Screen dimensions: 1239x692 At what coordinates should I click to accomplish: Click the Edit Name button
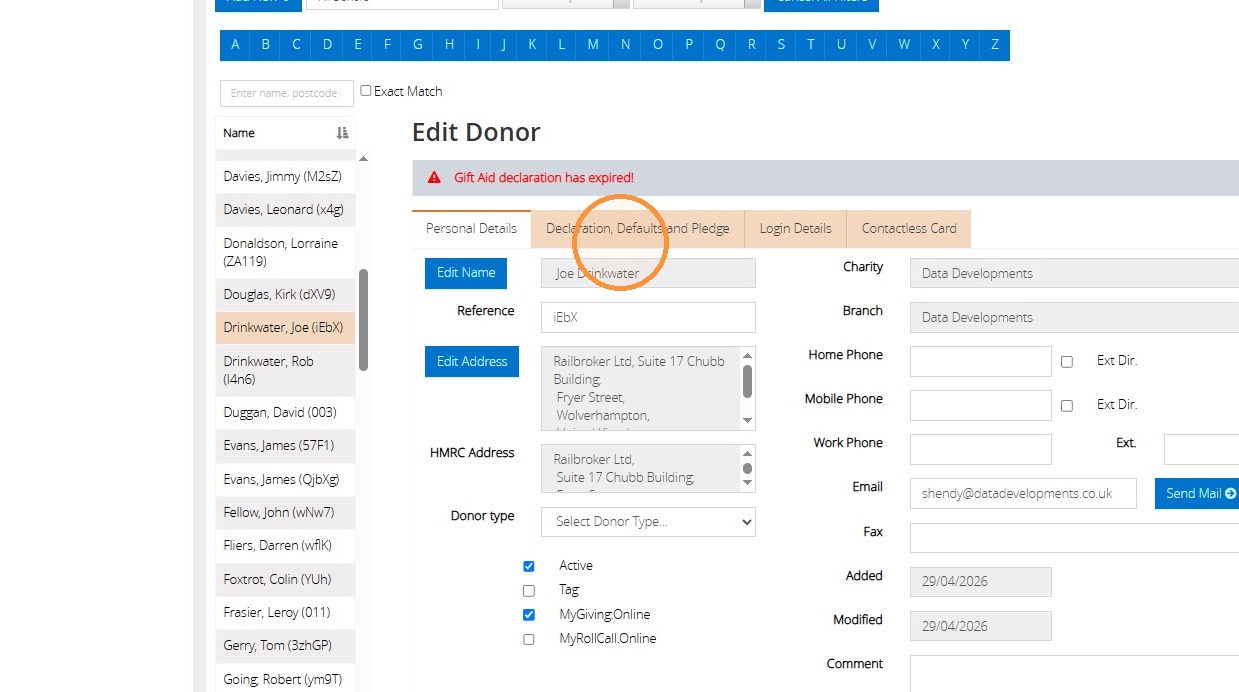(x=466, y=273)
